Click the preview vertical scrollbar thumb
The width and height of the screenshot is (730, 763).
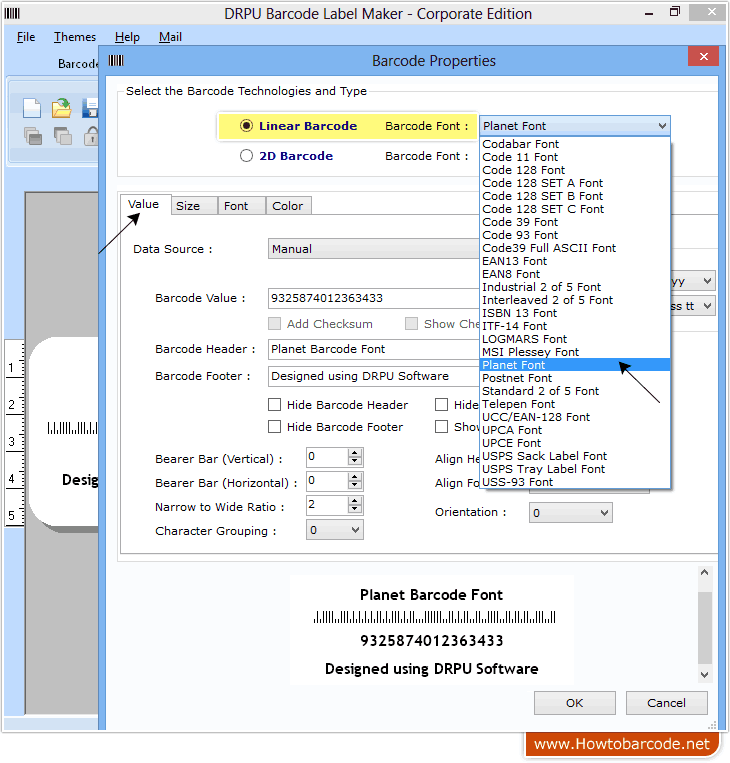(704, 628)
